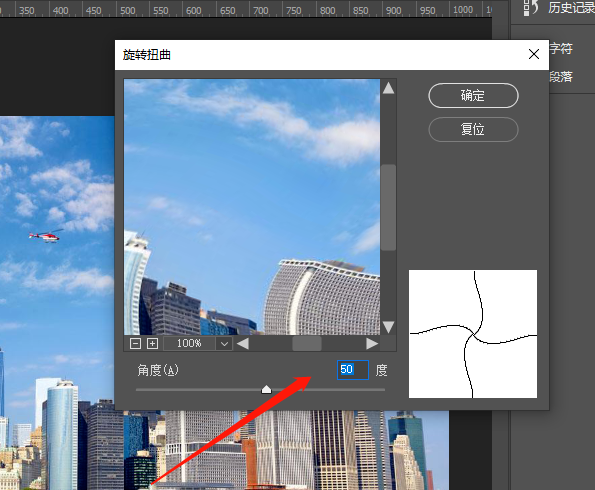
Task: Zoom out the twirl preview with minus icon
Action: click(x=135, y=344)
